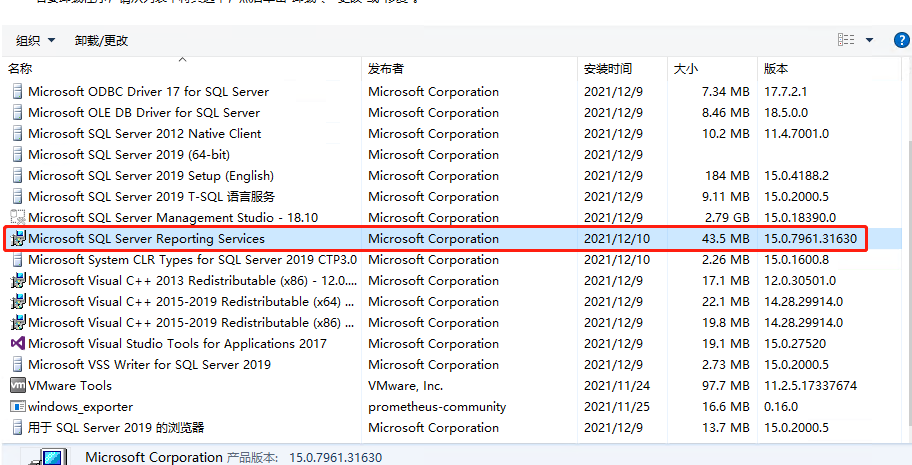Screen dimensions: 912x465
Task: Click the 用于 SQL Server 2019 的浏览器 icon
Action: click(x=18, y=427)
